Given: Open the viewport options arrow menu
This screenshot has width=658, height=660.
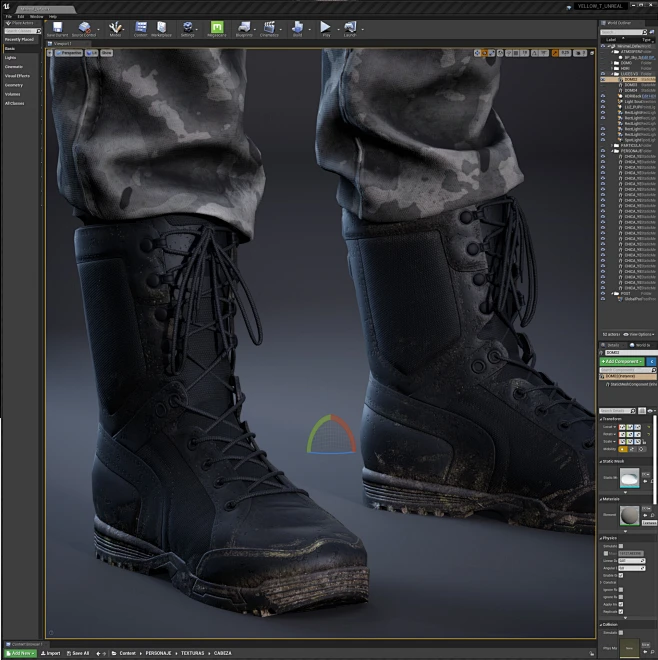Looking at the screenshot, I should 50,53.
